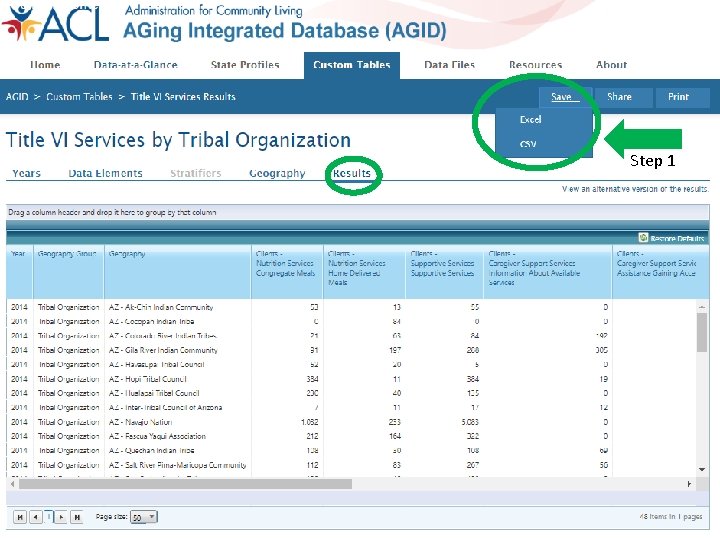Select the AZ - Hopi Tribal Council row
Image resolution: width=720 pixels, height=540 pixels.
pyautogui.click(x=351, y=379)
